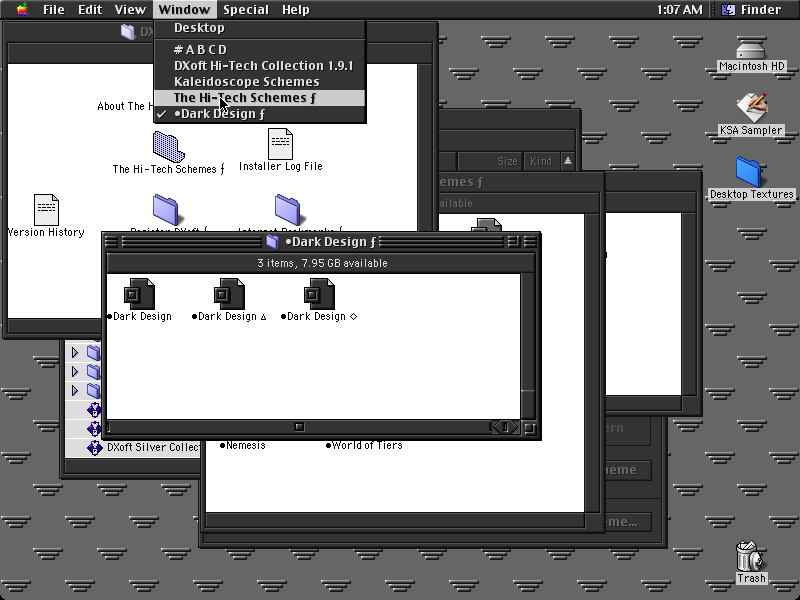The height and width of the screenshot is (600, 800).
Task: Select the Macintosh HD disk icon
Action: click(751, 49)
